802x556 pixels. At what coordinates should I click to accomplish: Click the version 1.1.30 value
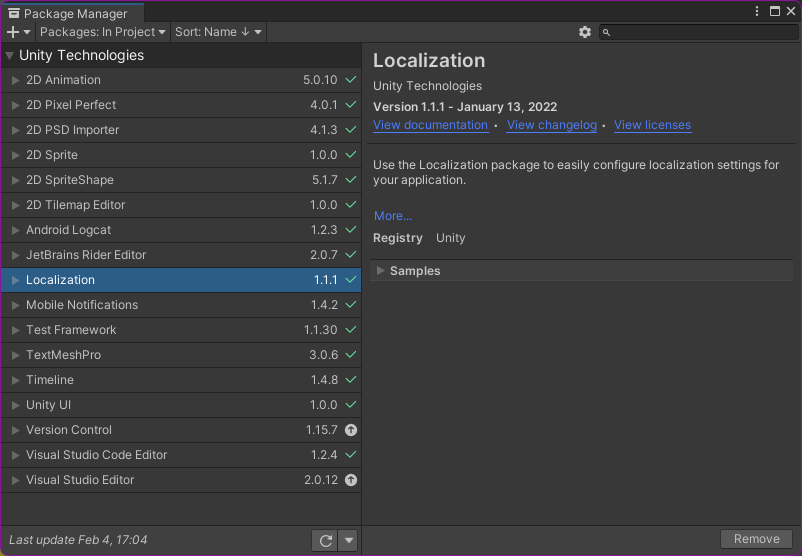click(321, 330)
